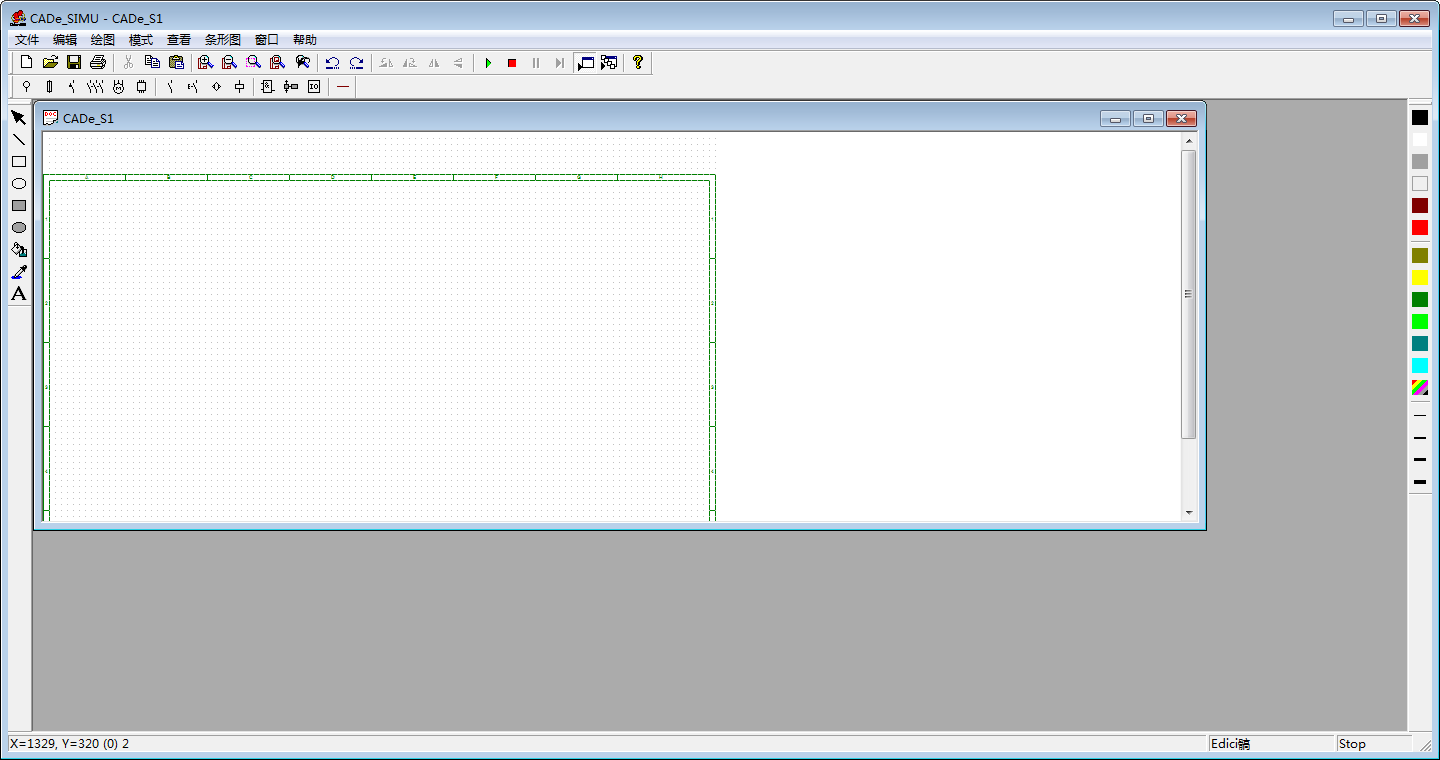Open the motors component icon
The image size is (1440, 760).
(x=118, y=87)
